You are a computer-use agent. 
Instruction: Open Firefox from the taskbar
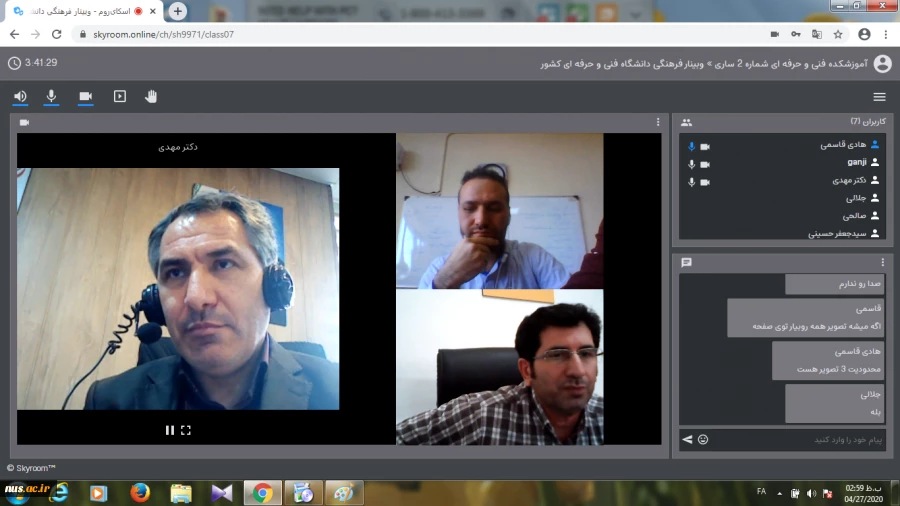tap(139, 493)
